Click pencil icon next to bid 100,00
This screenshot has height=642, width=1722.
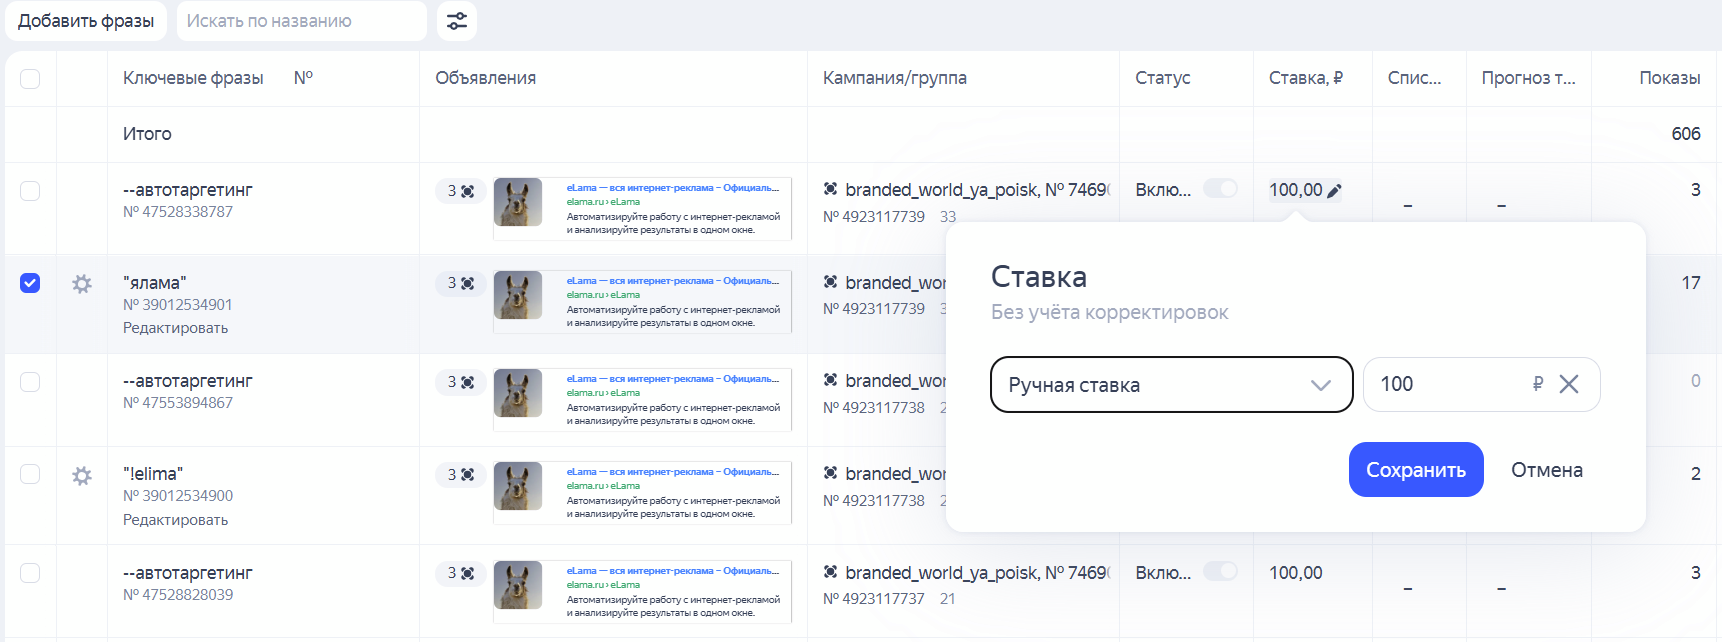1334,191
